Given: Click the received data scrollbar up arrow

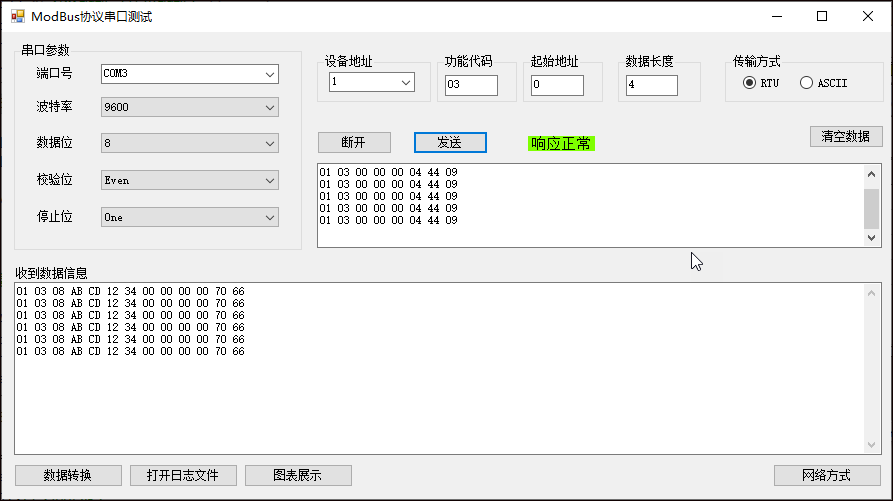Looking at the screenshot, I should (871, 293).
